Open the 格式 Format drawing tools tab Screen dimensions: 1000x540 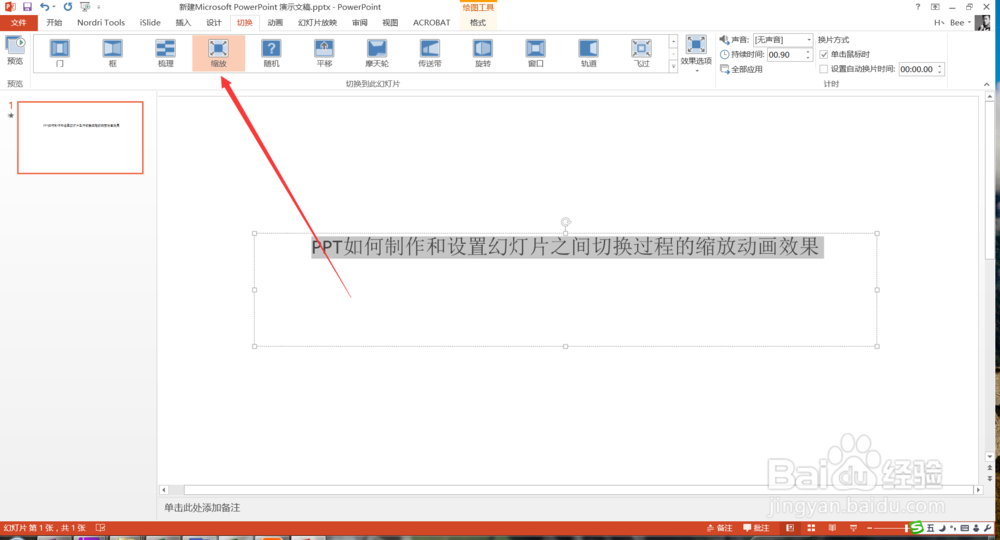tap(478, 22)
